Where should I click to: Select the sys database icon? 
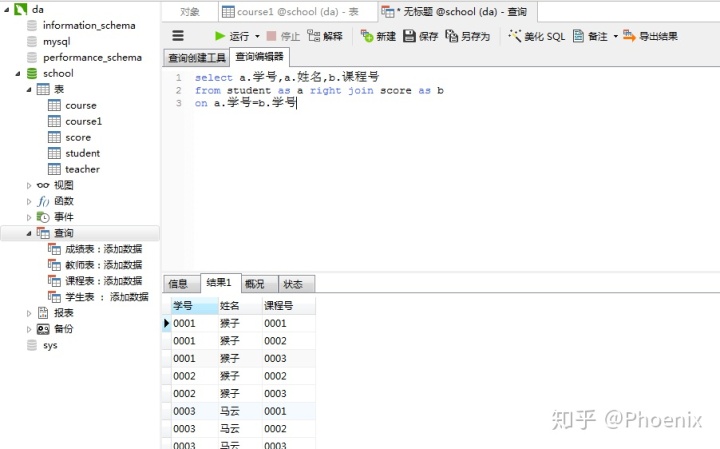pyautogui.click(x=32, y=345)
